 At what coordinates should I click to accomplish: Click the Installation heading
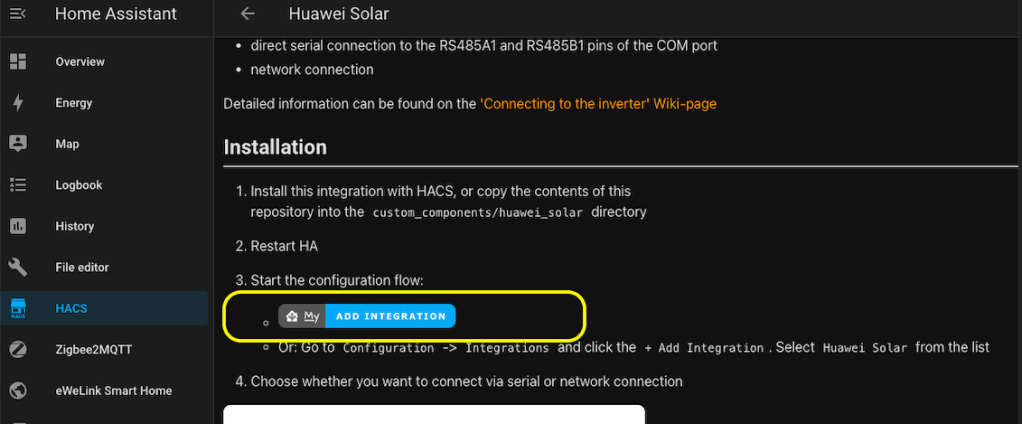pyautogui.click(x=275, y=147)
